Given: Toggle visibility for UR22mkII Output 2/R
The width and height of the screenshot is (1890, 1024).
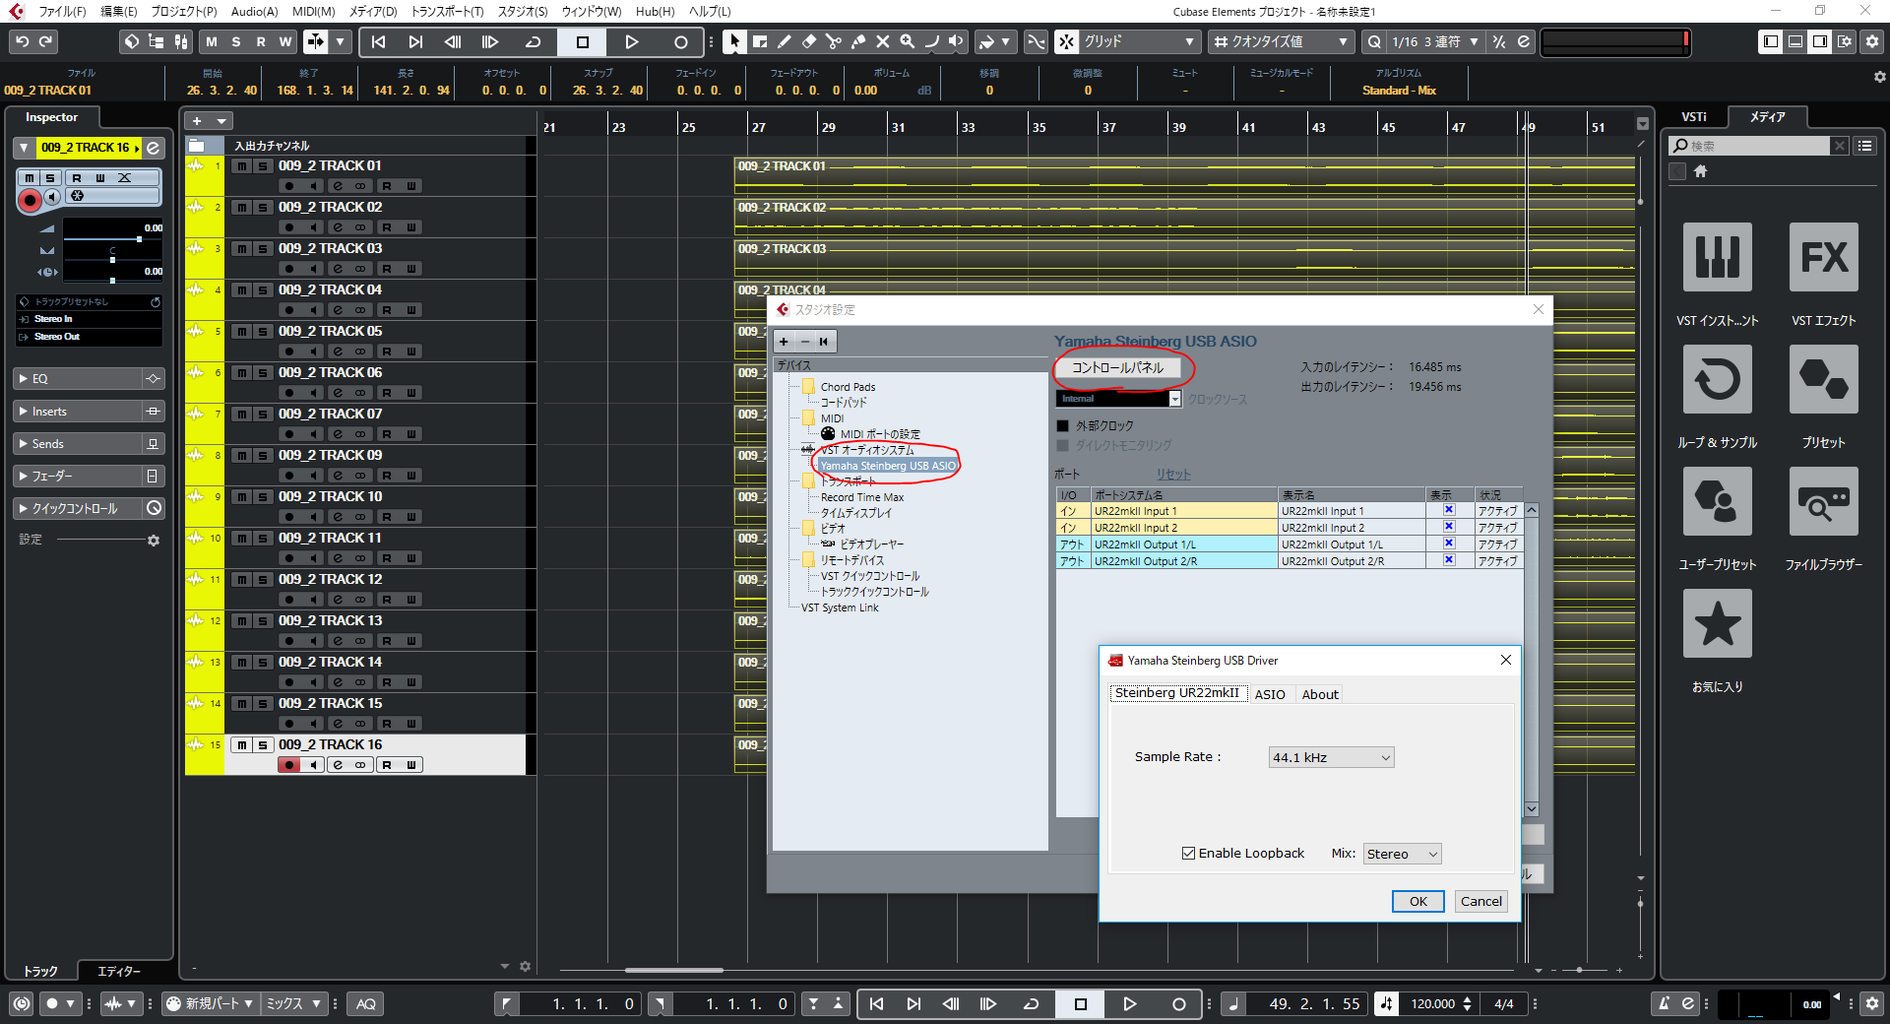Looking at the screenshot, I should (1448, 561).
